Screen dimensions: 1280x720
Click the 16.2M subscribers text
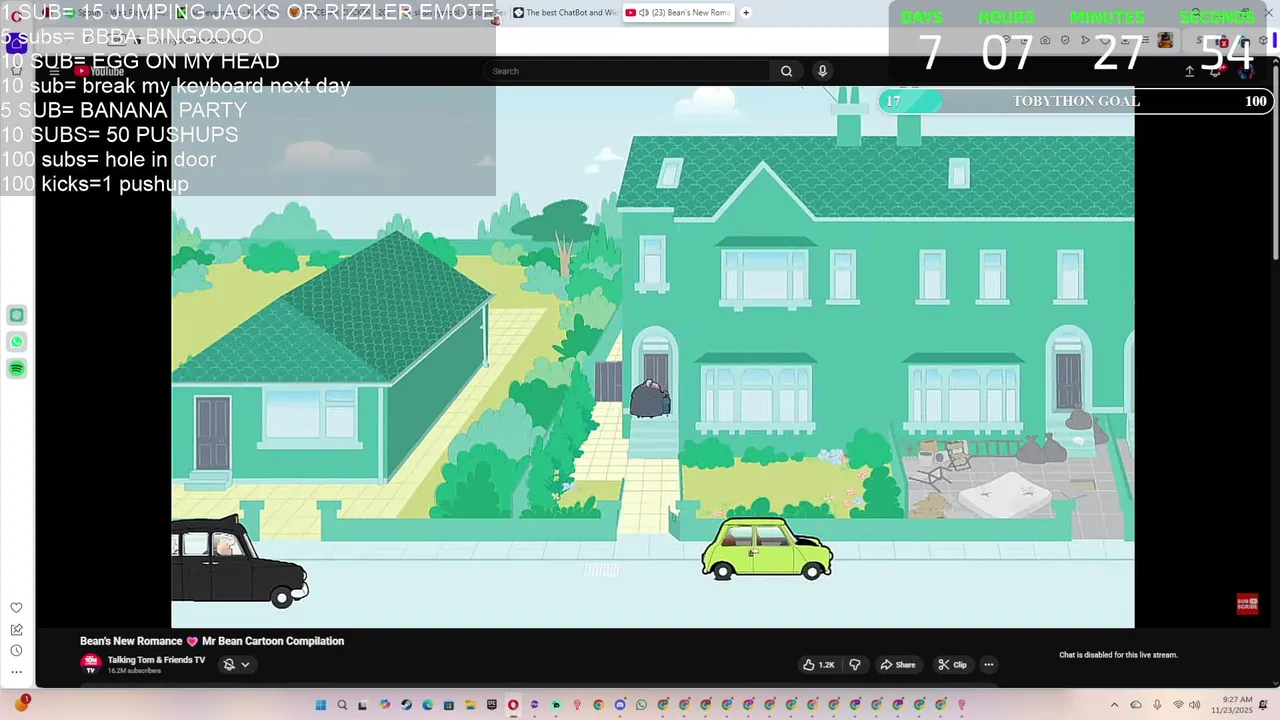(x=134, y=671)
